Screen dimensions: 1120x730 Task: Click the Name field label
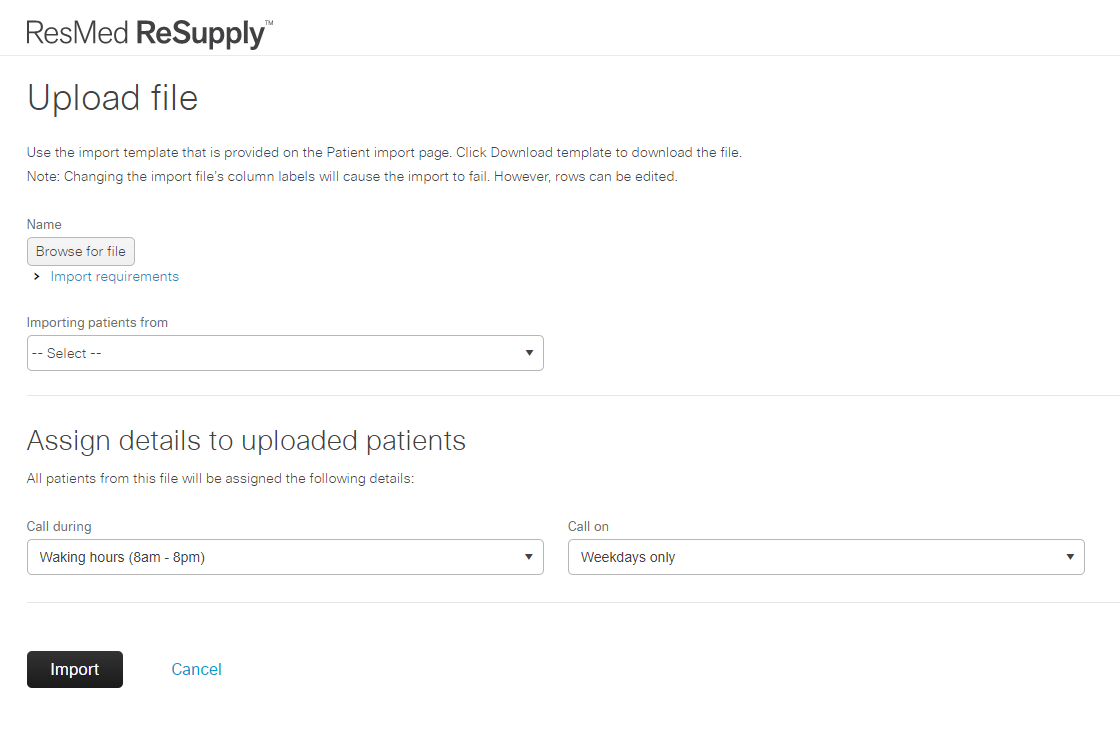click(44, 224)
